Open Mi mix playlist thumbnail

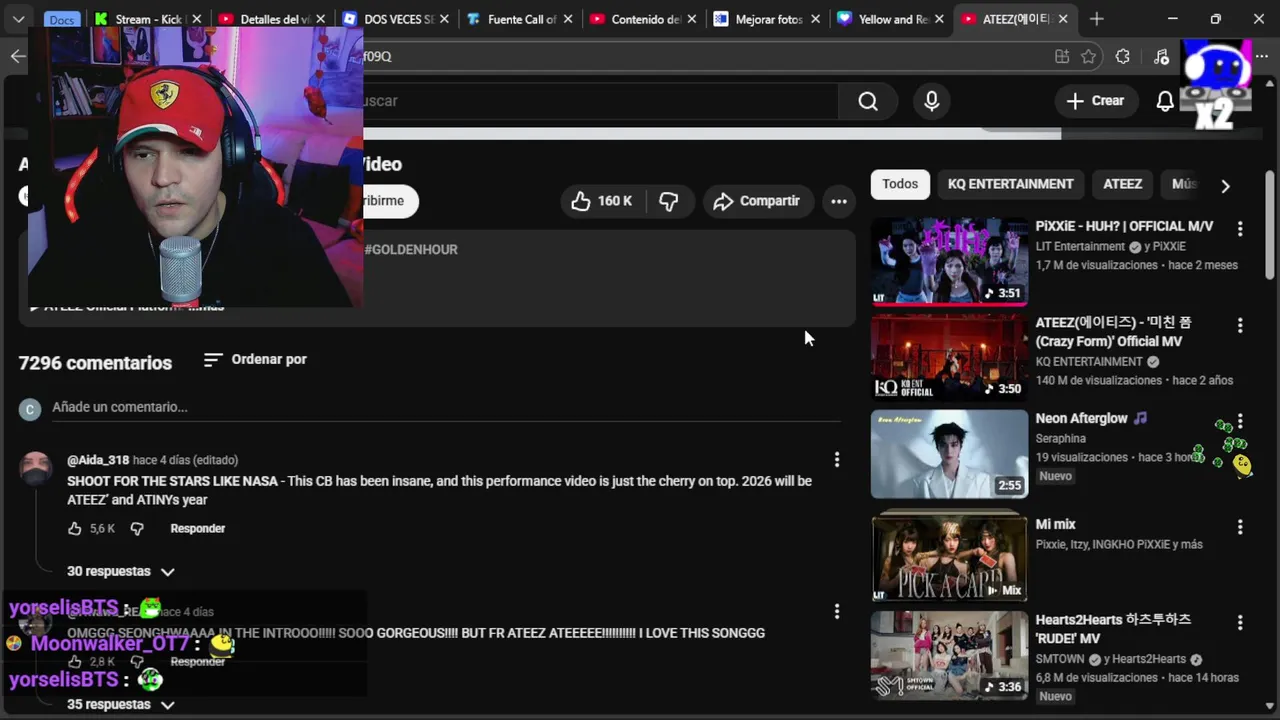(949, 558)
